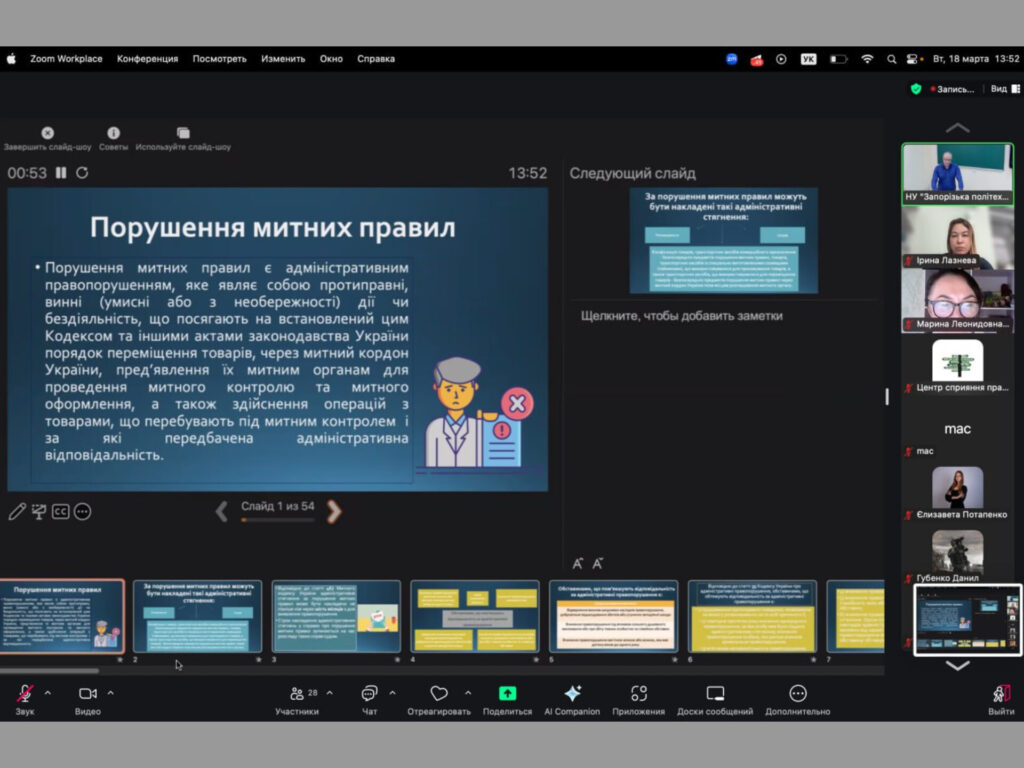Image resolution: width=1024 pixels, height=768 pixels.
Task: Select slide 3 thumbnail in the filmstrip
Action: (x=336, y=616)
